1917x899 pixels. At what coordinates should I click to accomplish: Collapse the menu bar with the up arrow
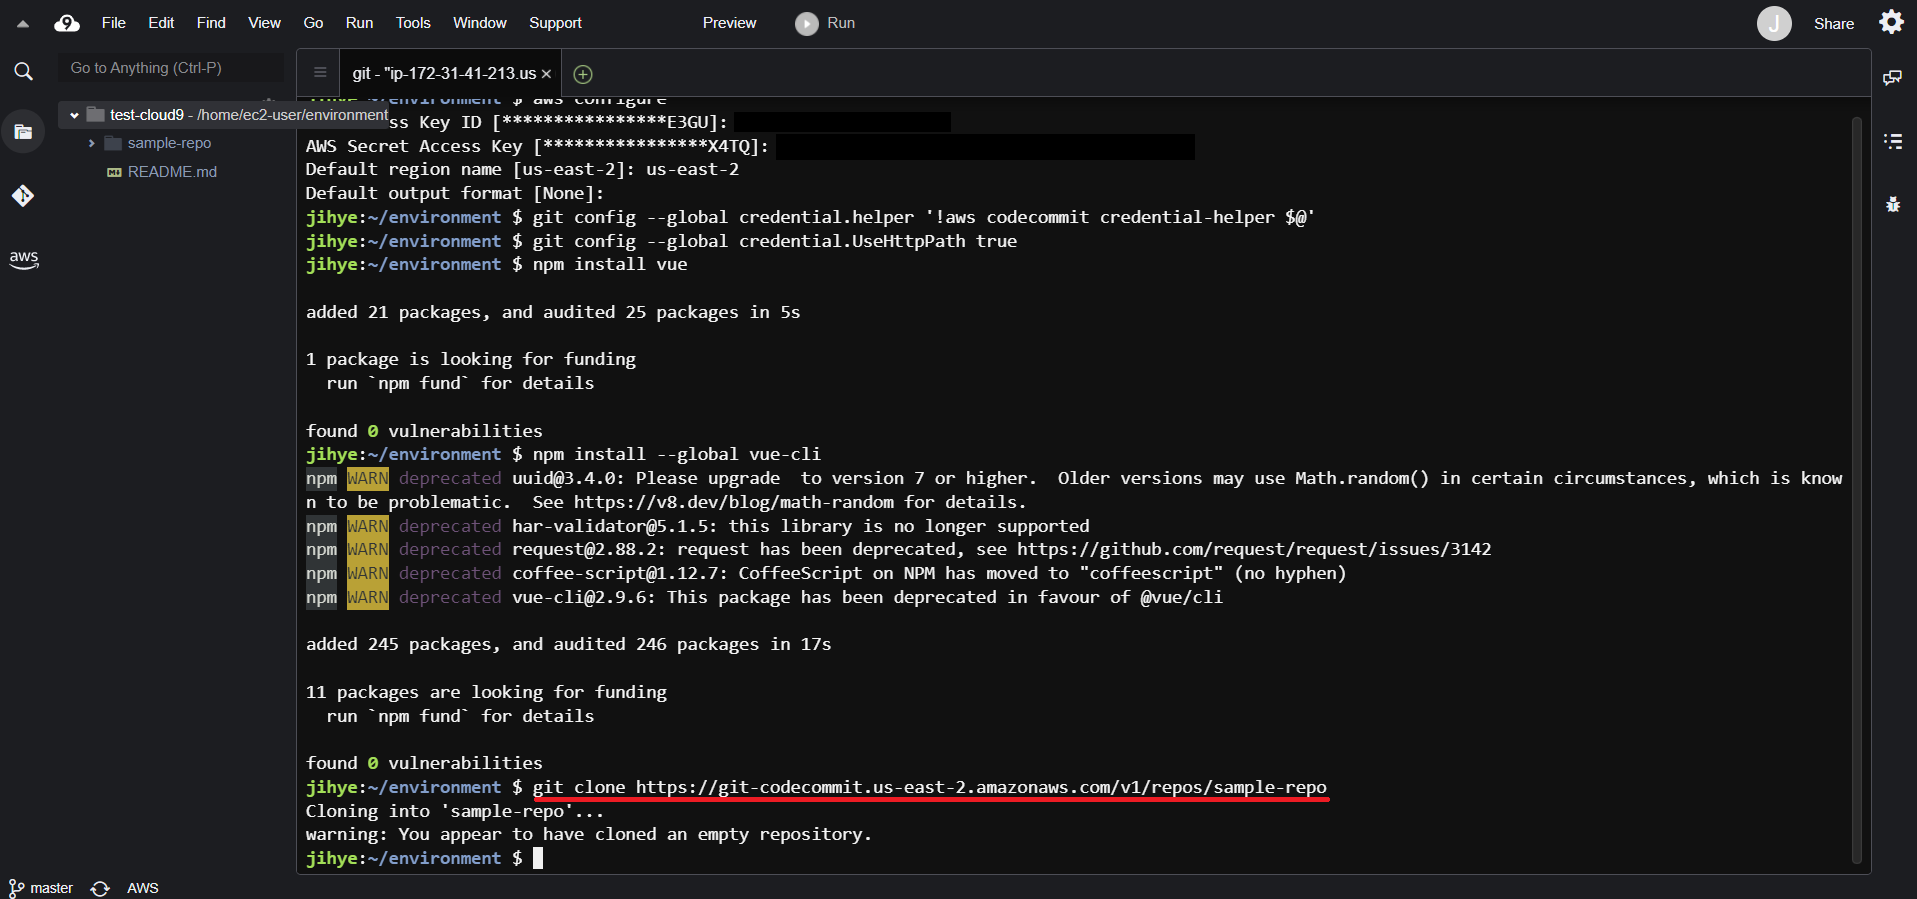tap(22, 24)
